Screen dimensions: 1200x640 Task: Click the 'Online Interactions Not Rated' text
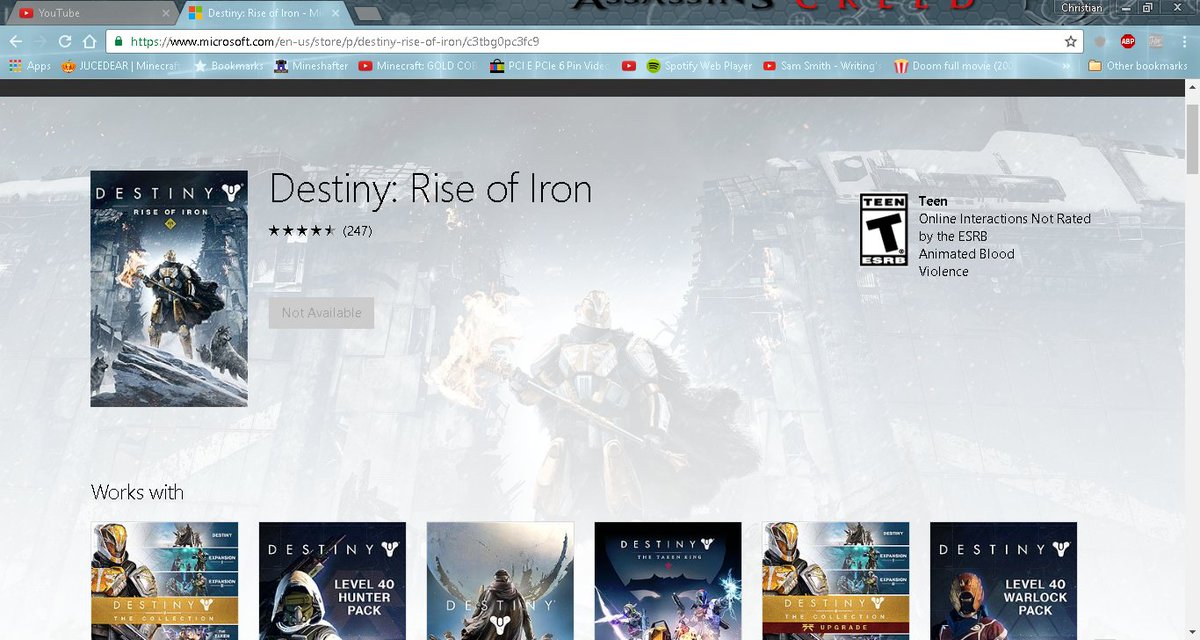click(1005, 218)
